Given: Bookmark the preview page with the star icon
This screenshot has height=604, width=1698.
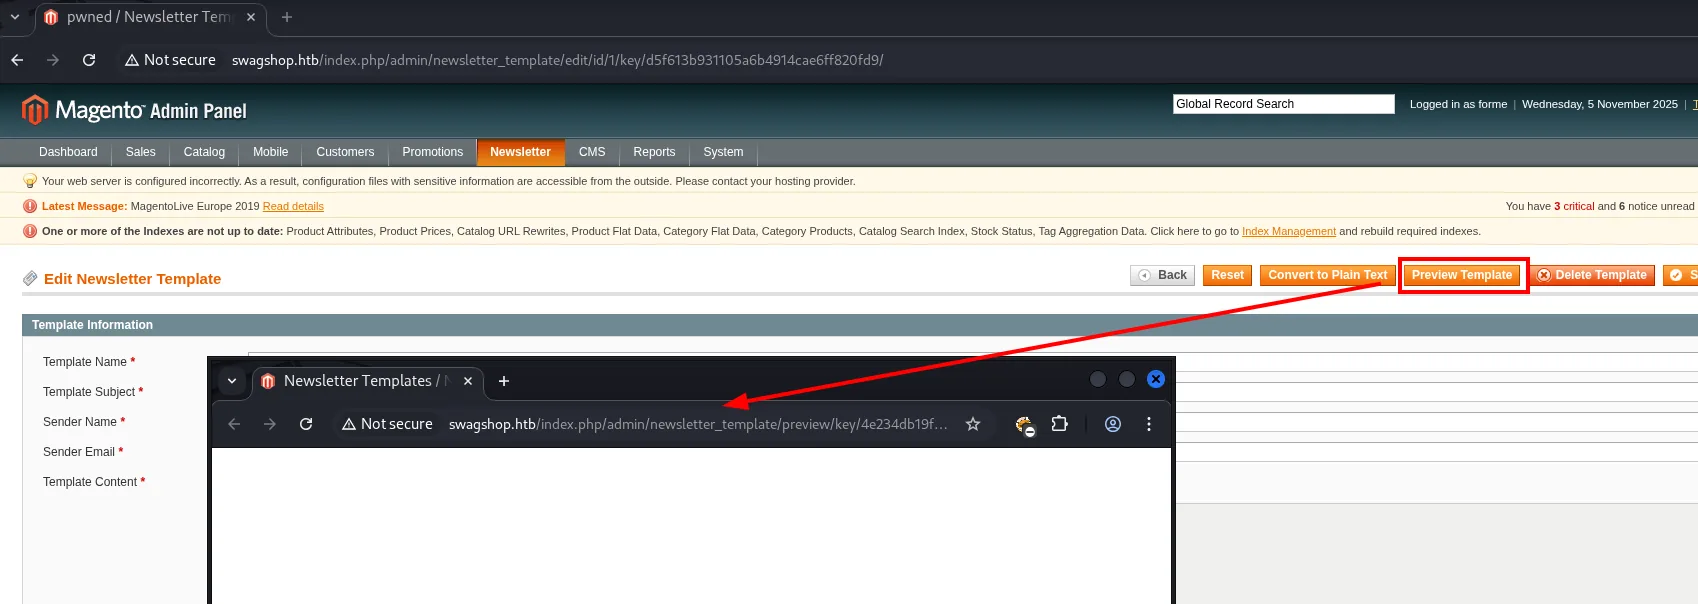Looking at the screenshot, I should tap(973, 424).
